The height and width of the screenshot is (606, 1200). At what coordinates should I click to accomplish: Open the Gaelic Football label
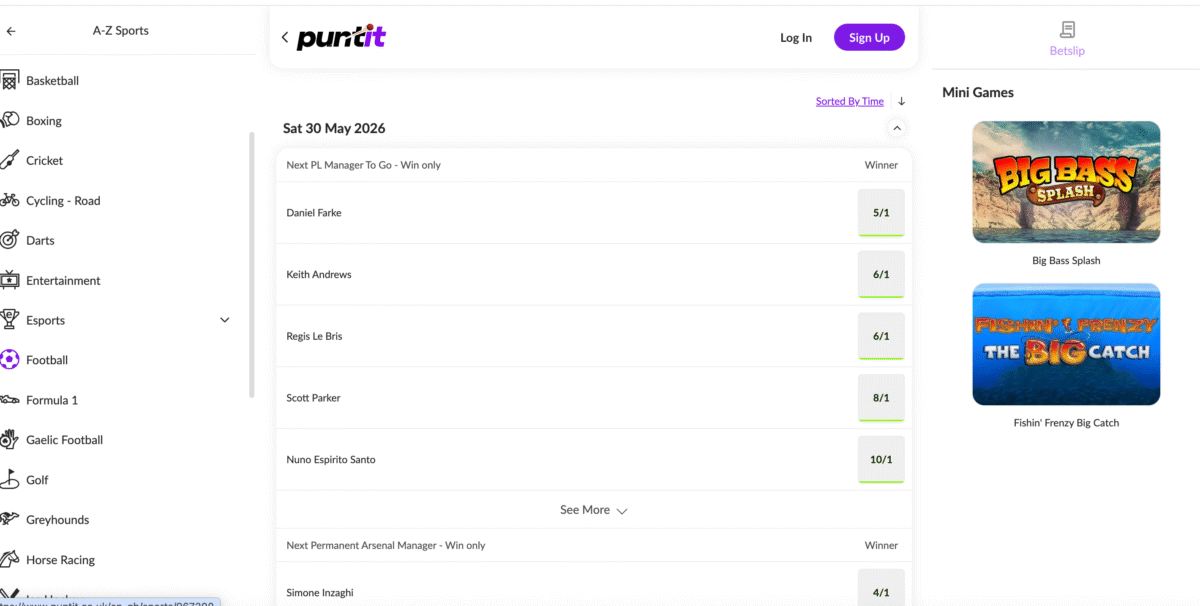coord(64,440)
